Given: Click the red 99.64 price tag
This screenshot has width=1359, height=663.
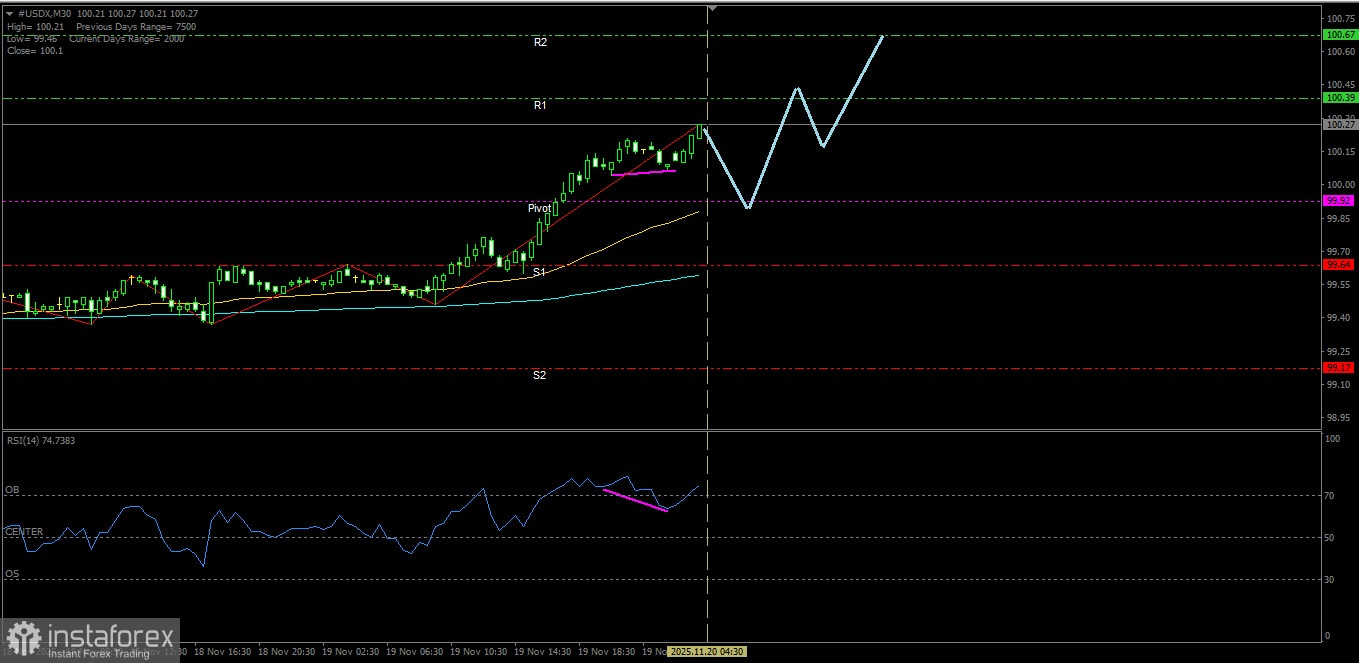Looking at the screenshot, I should point(1337,265).
